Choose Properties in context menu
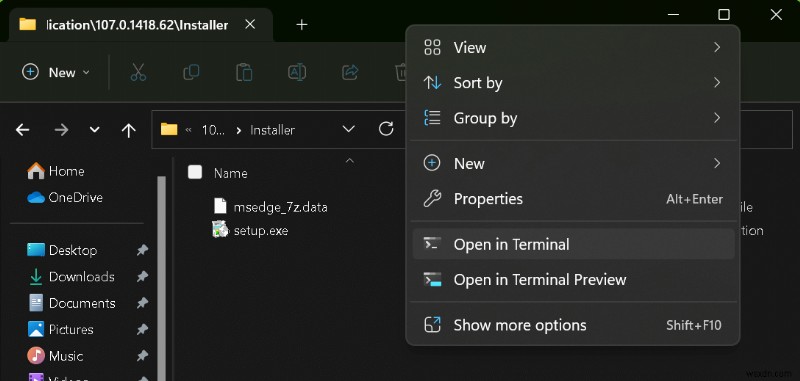 572,199
